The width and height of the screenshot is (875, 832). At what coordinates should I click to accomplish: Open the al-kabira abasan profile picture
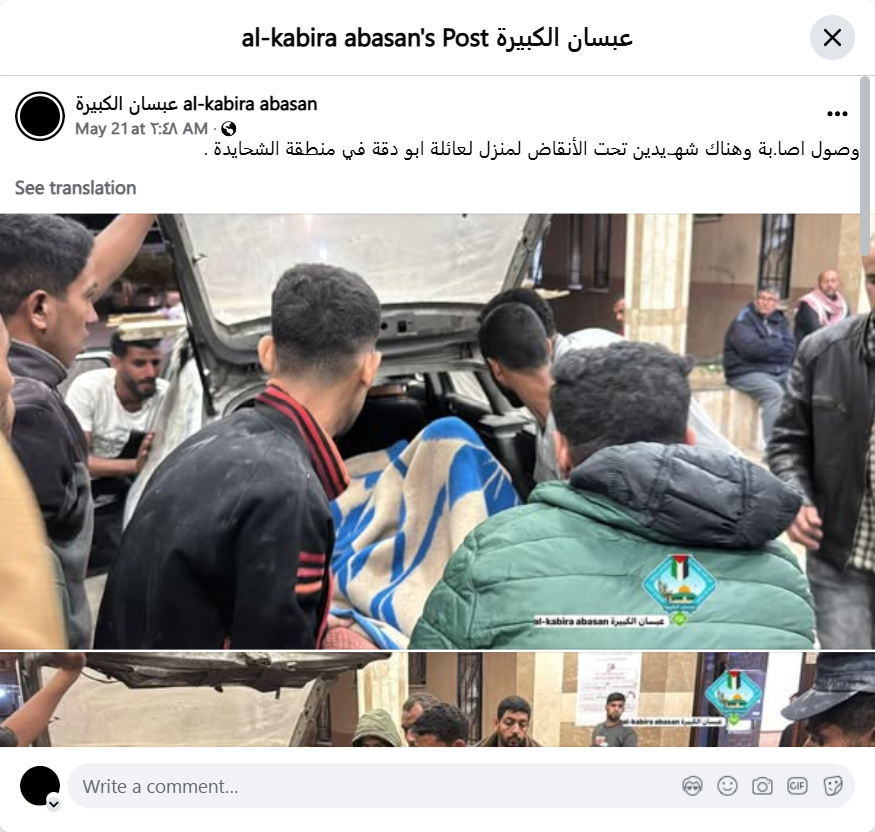coord(40,116)
